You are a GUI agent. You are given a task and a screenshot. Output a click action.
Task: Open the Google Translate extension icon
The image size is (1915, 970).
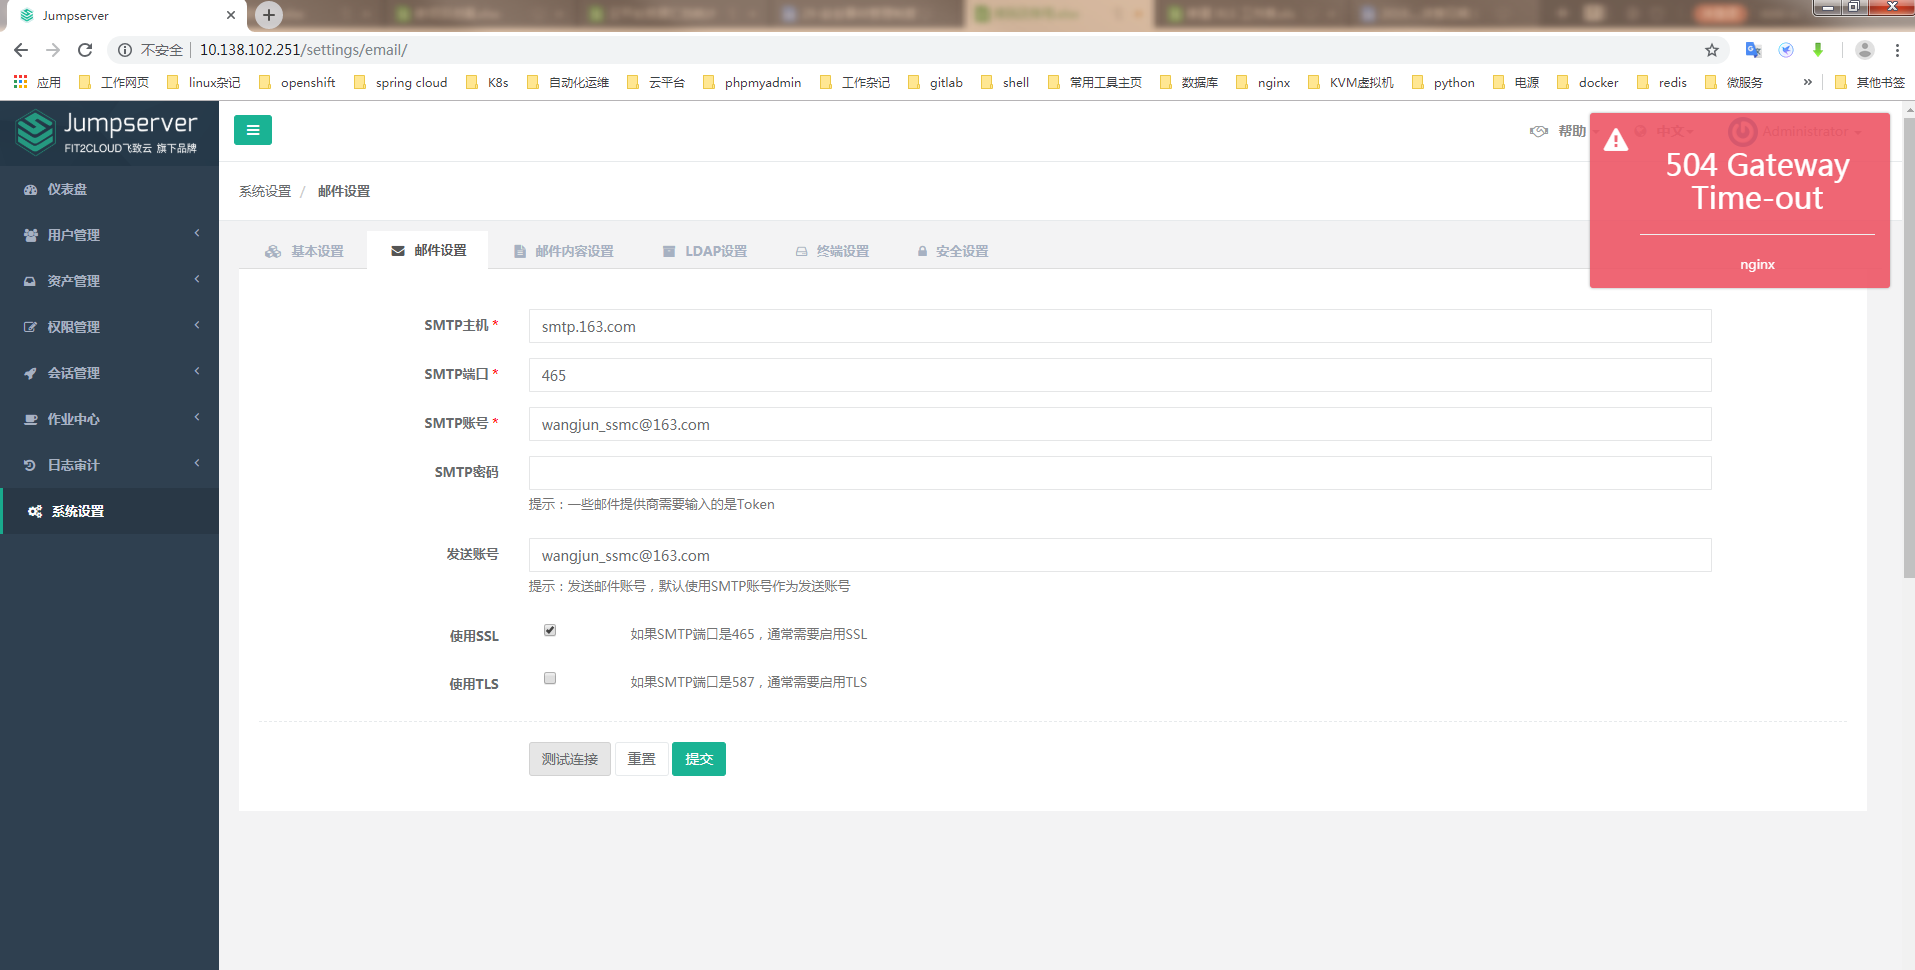[1753, 50]
